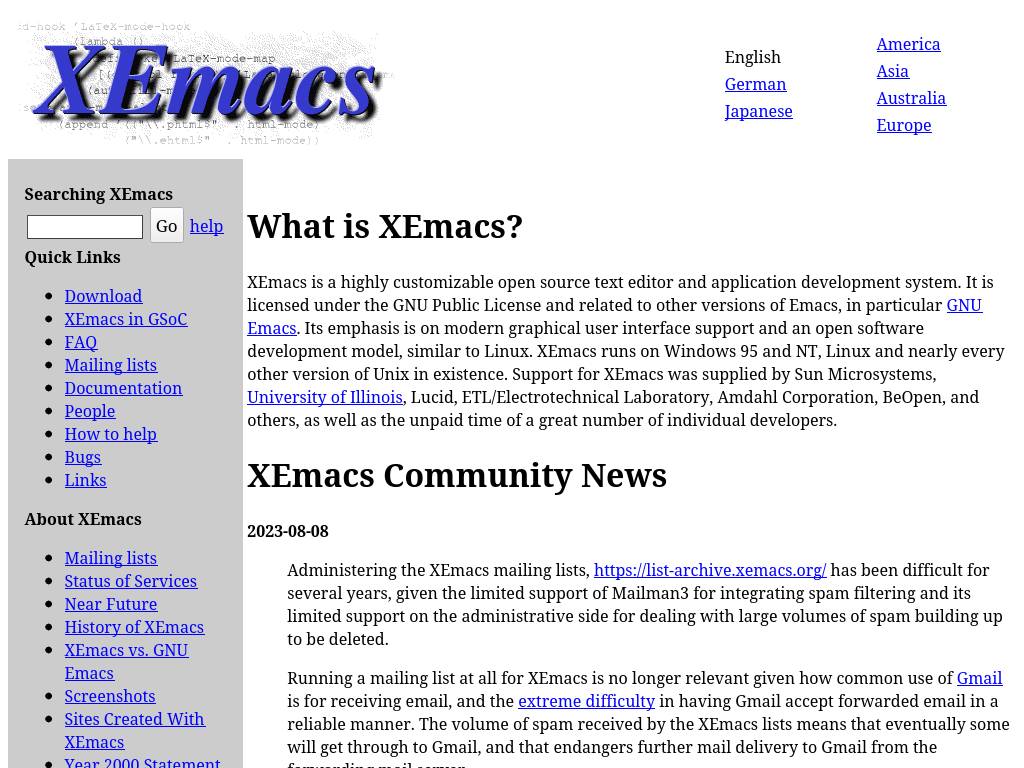Image resolution: width=1024 pixels, height=768 pixels.
Task: Switch site language to Japanese
Action: point(758,111)
